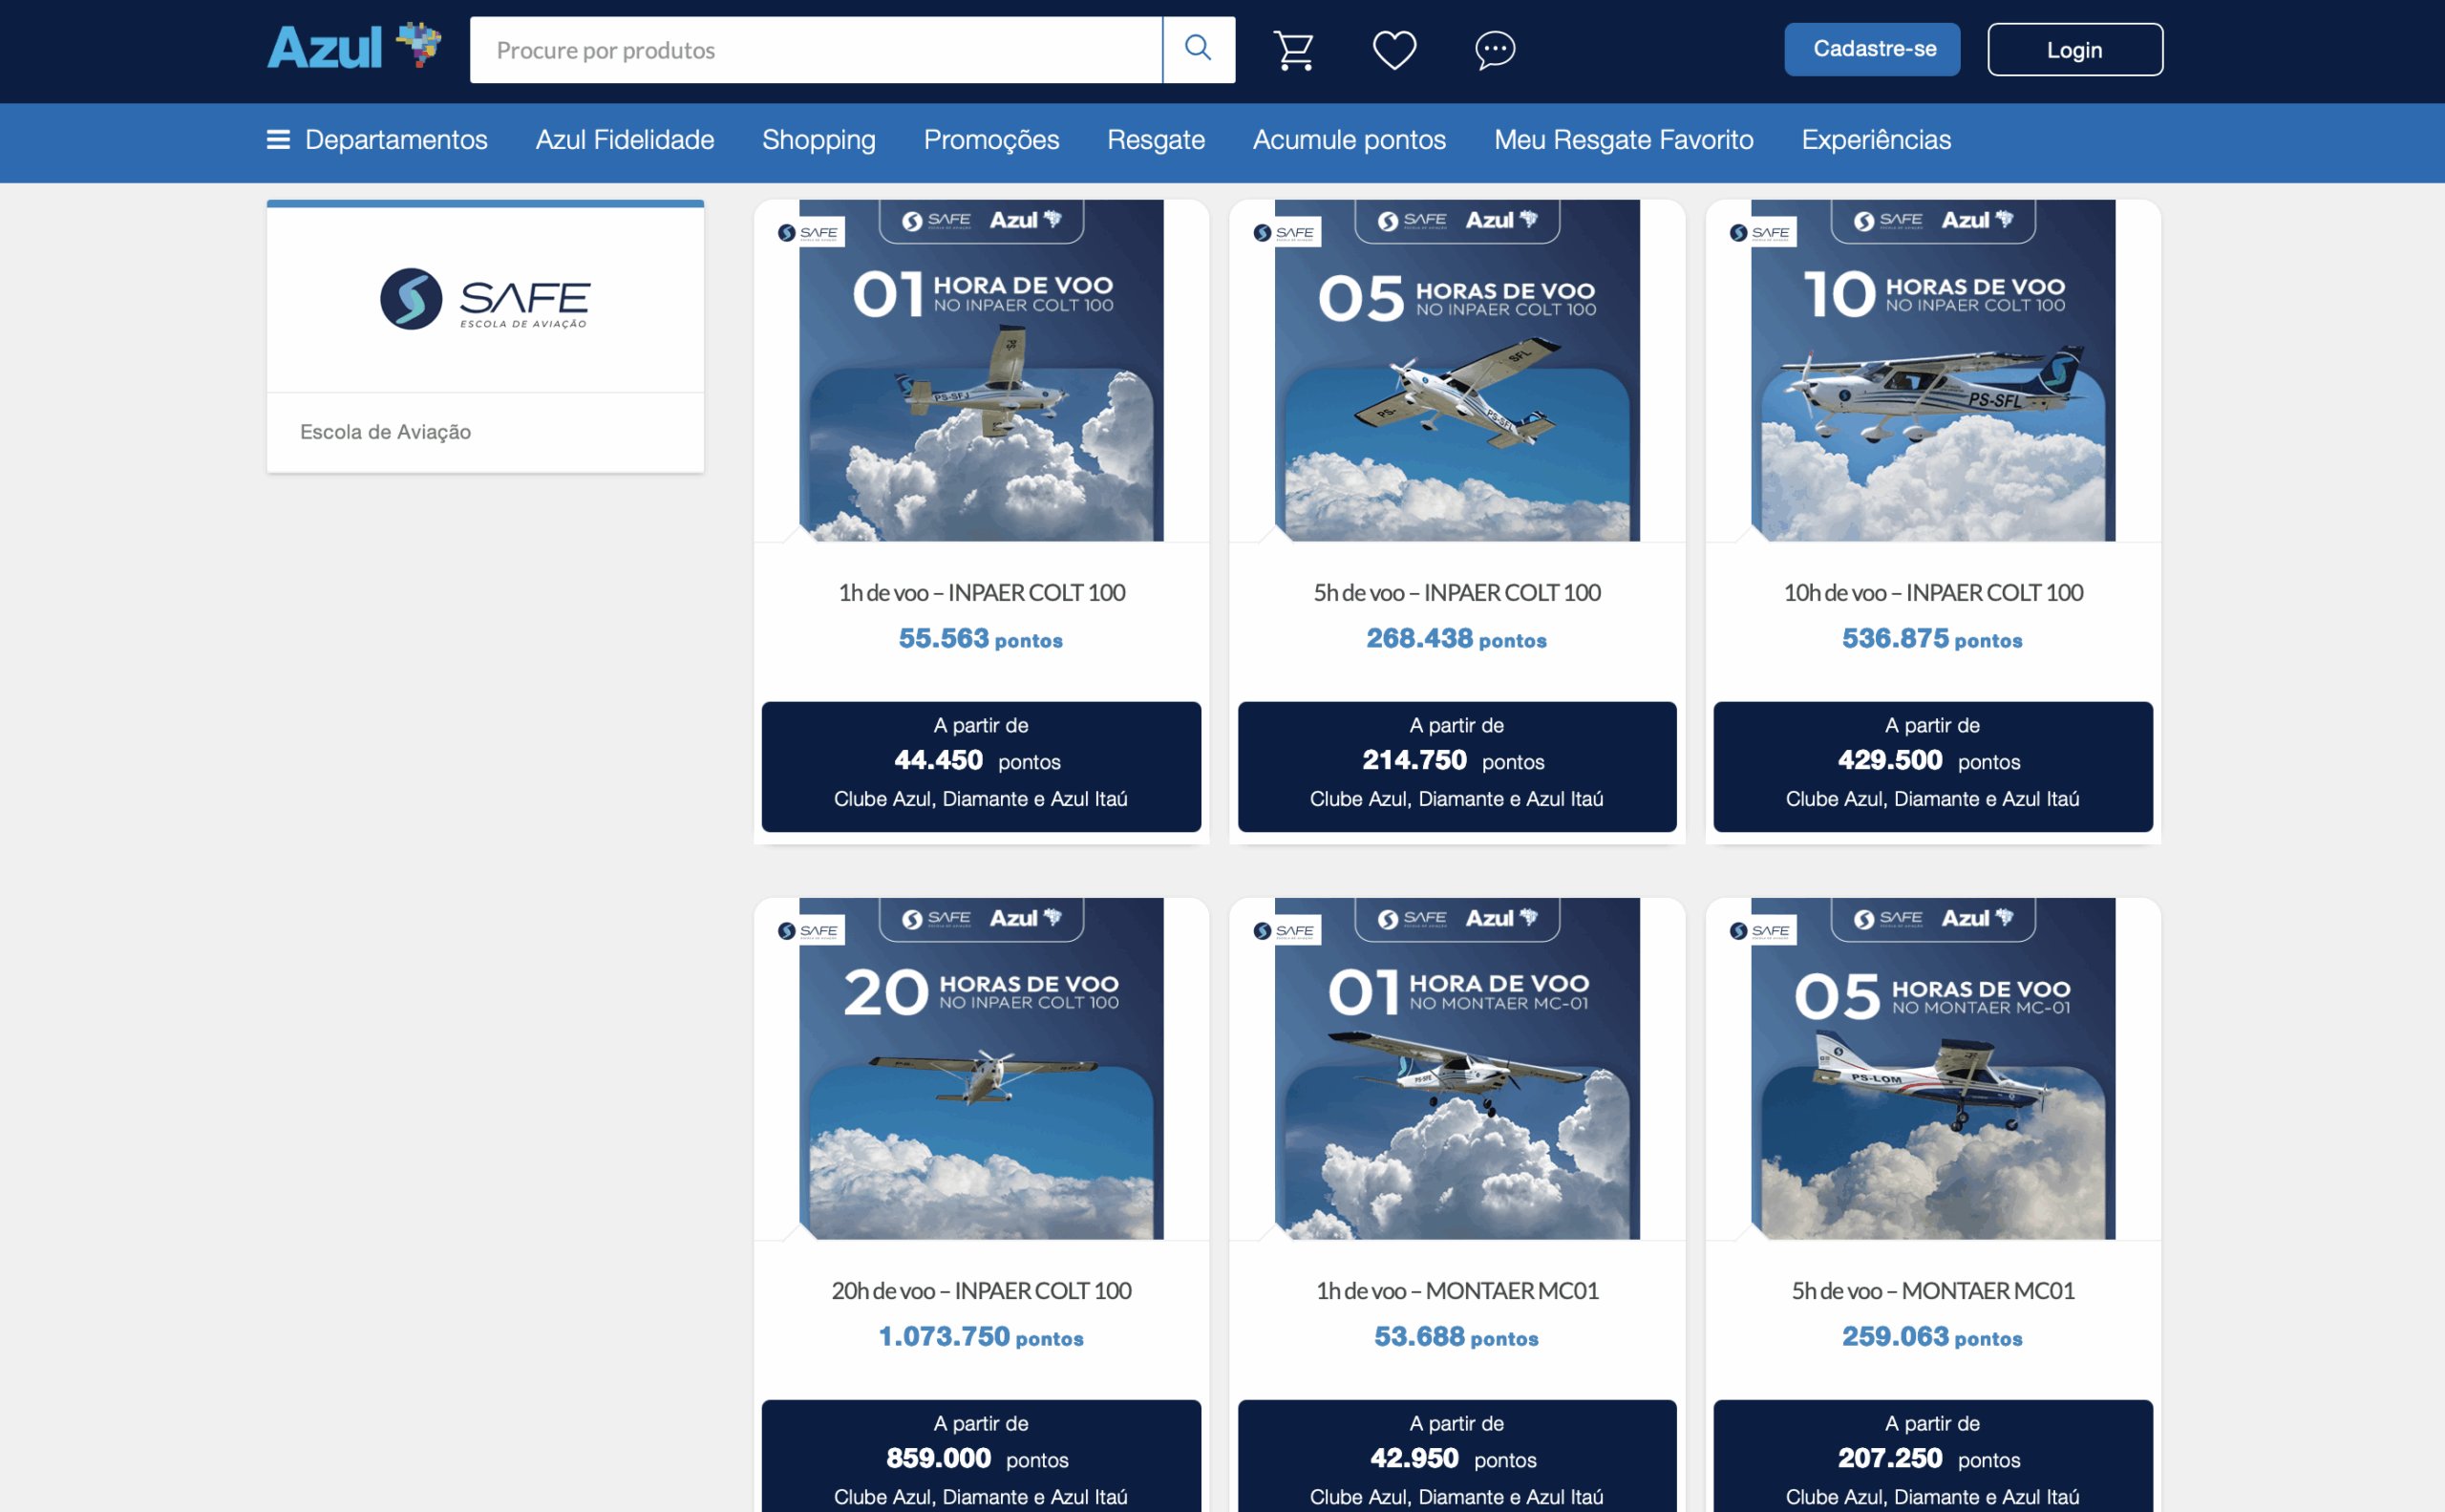Click the Departamentos hamburger icon
The image size is (2445, 1512).
278,139
